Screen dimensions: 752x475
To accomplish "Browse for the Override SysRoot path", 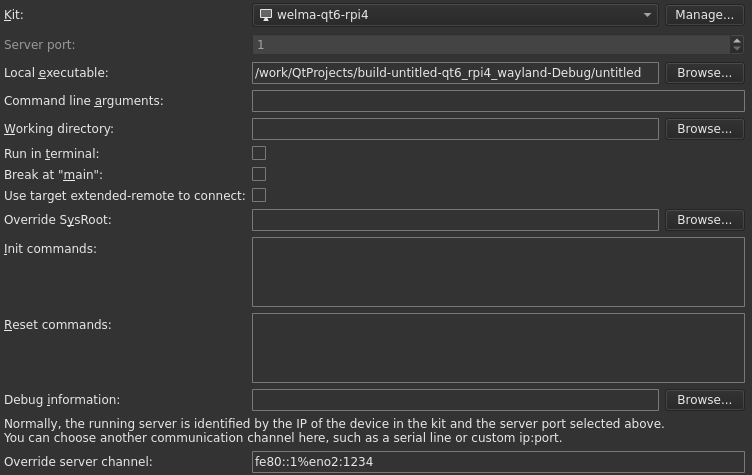I will pyautogui.click(x=704, y=220).
